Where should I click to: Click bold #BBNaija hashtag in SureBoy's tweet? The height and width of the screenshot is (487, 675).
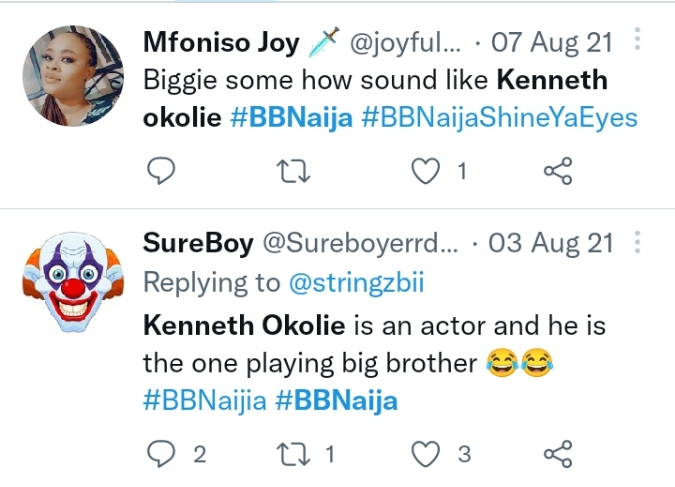336,401
